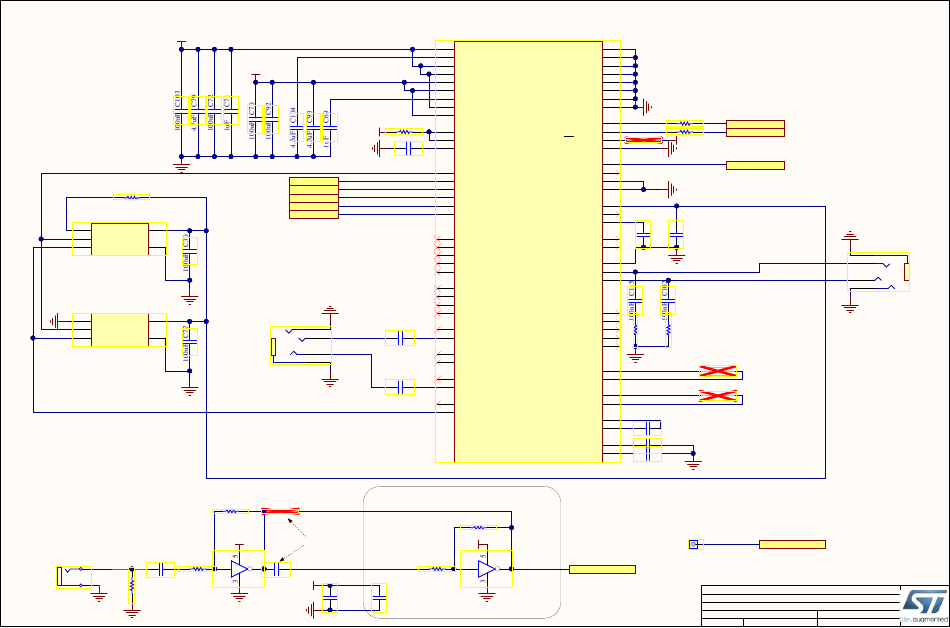
Task: Select resistor above the upper-left small IC
Action: (x=131, y=197)
